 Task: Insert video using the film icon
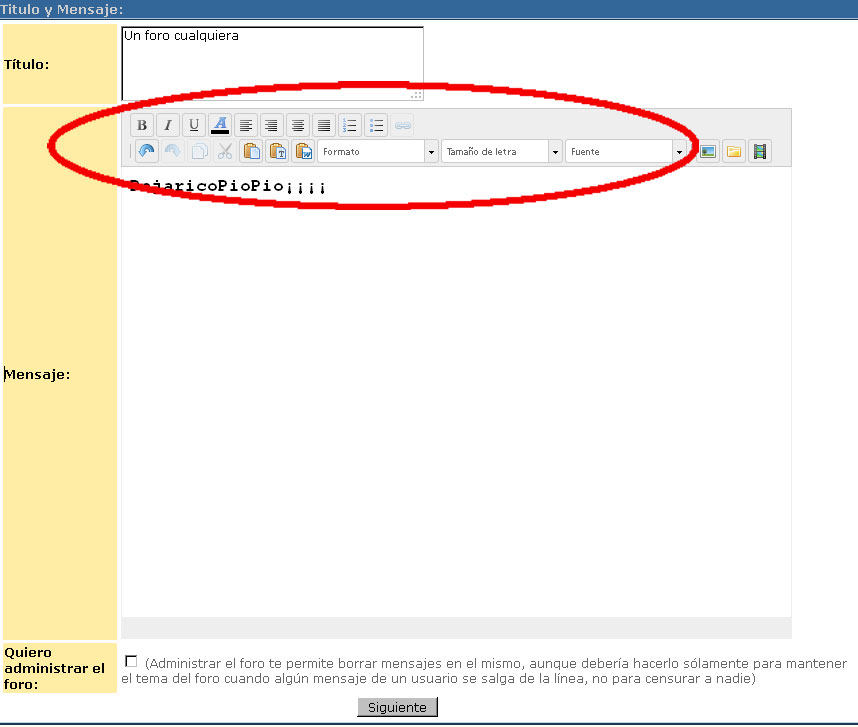[760, 151]
